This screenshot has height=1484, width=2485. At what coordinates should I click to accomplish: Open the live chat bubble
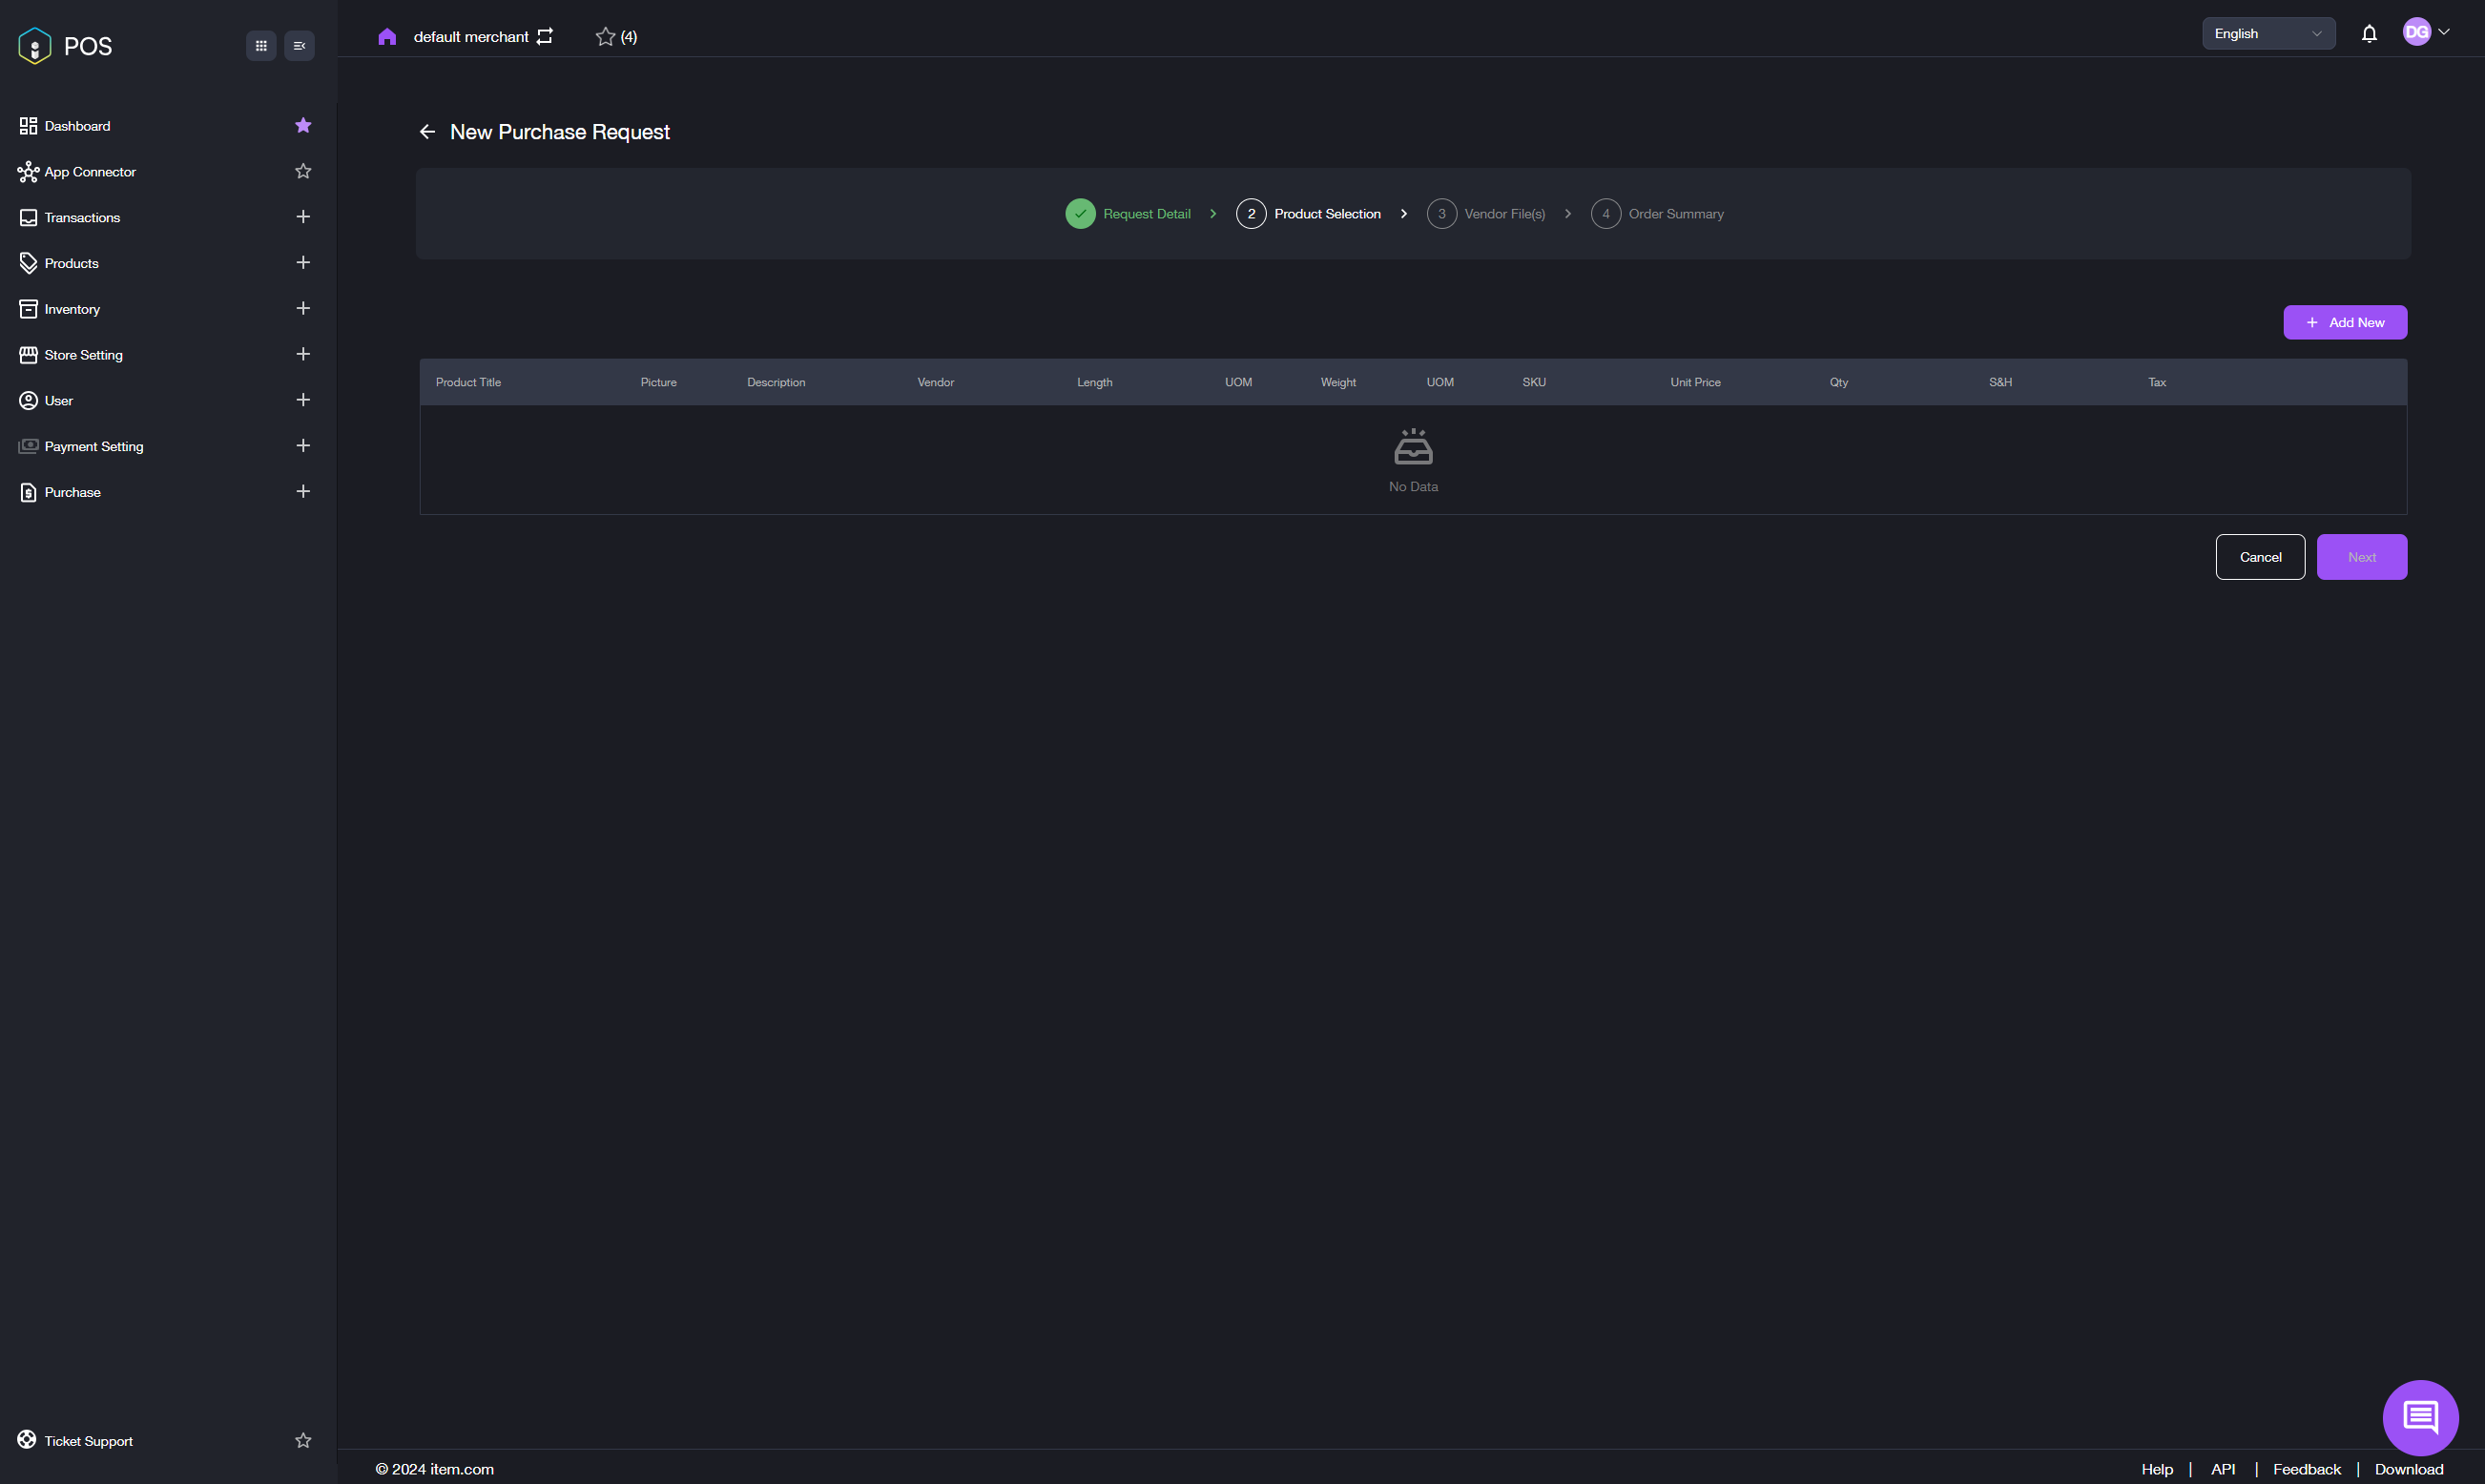click(x=2419, y=1416)
